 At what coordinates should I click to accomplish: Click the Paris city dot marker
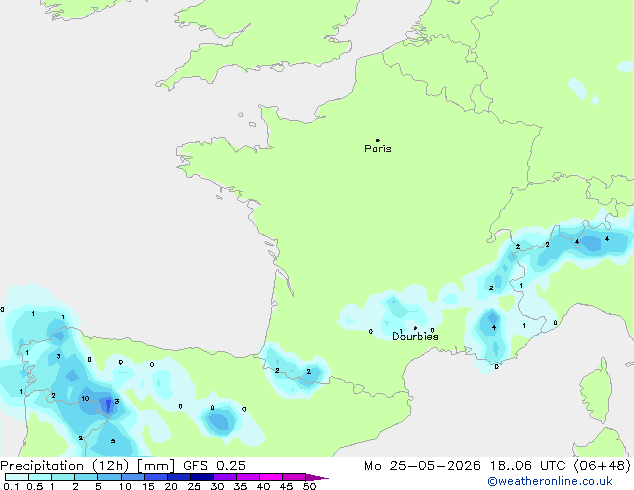(378, 140)
